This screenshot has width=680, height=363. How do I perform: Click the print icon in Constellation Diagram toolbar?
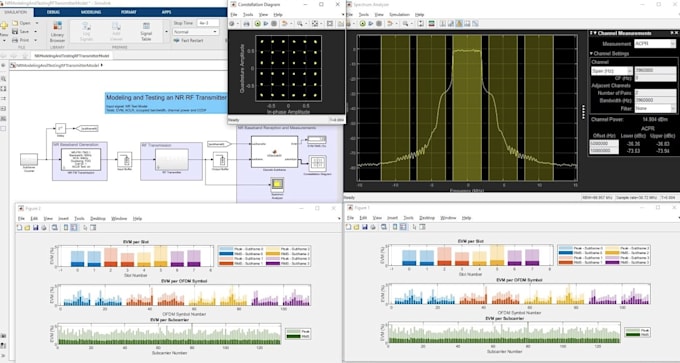tap(247, 23)
